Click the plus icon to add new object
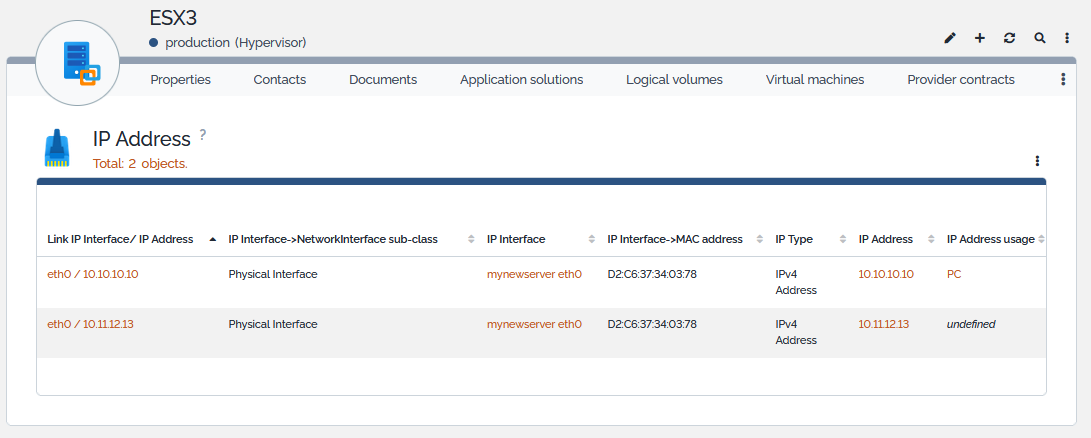1091x438 pixels. 980,38
